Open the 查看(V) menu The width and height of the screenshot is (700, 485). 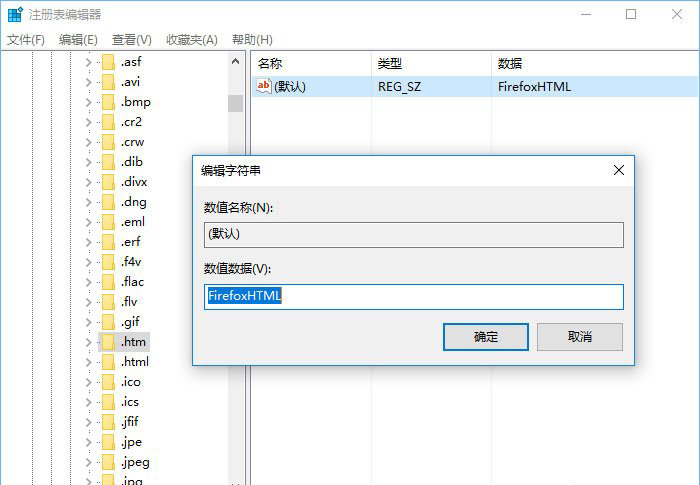pyautogui.click(x=132, y=40)
